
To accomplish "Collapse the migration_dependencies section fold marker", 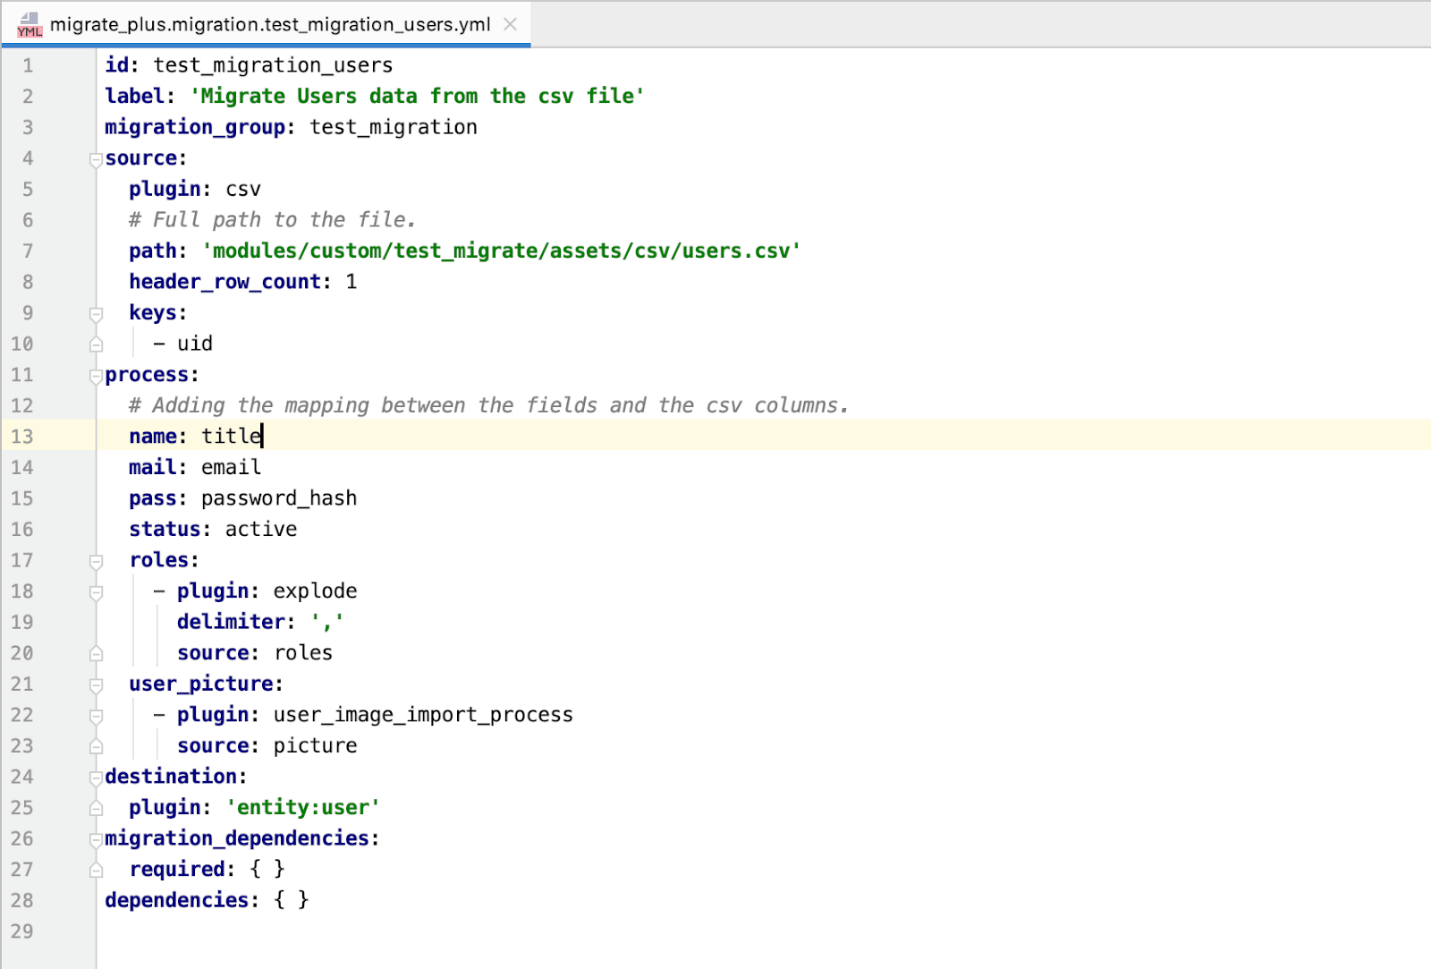I will tap(96, 838).
